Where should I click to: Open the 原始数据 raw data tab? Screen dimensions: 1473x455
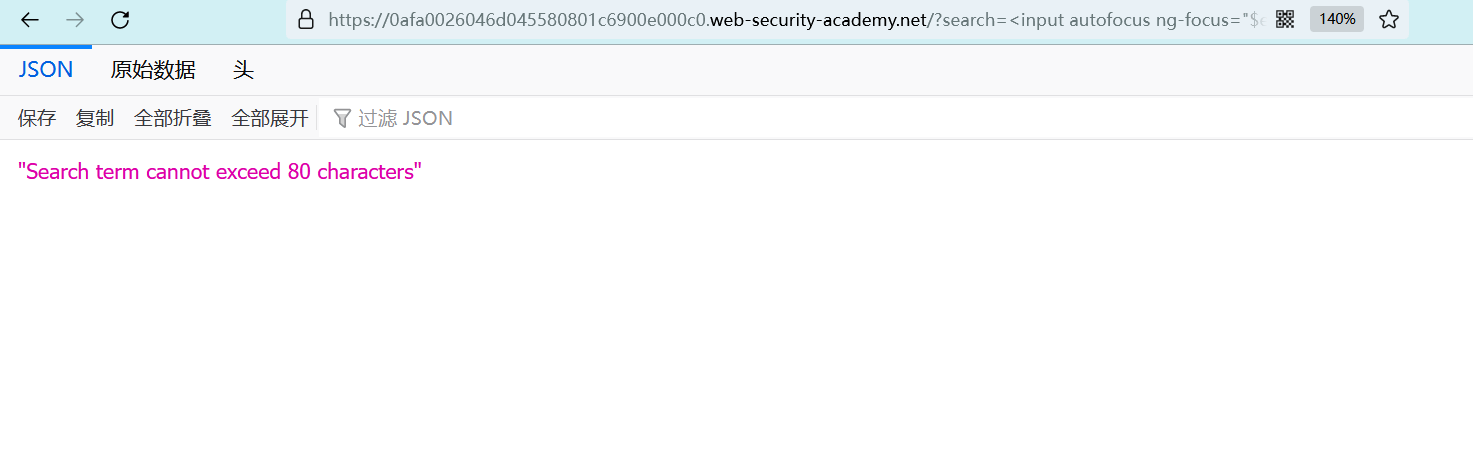click(x=153, y=70)
